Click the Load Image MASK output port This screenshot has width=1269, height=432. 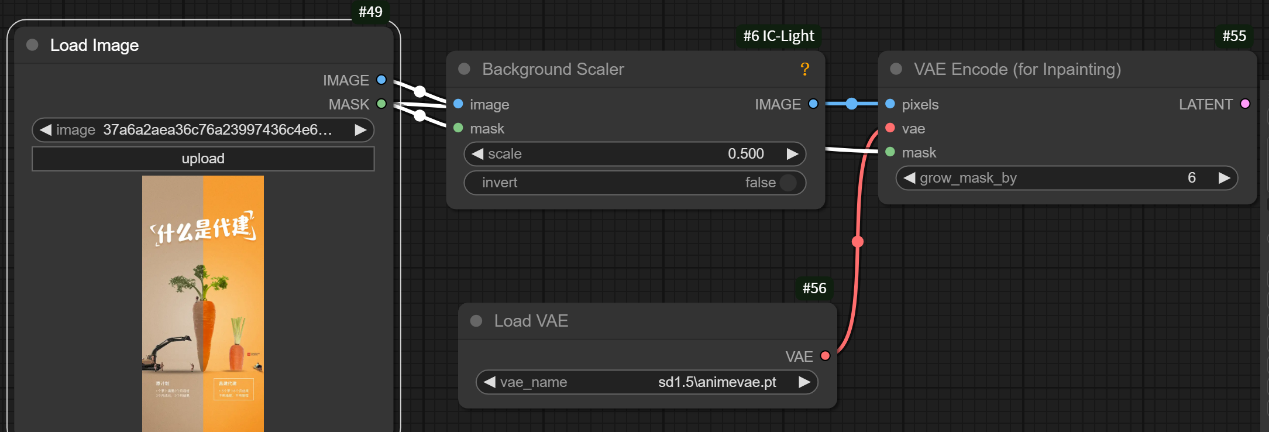[381, 104]
